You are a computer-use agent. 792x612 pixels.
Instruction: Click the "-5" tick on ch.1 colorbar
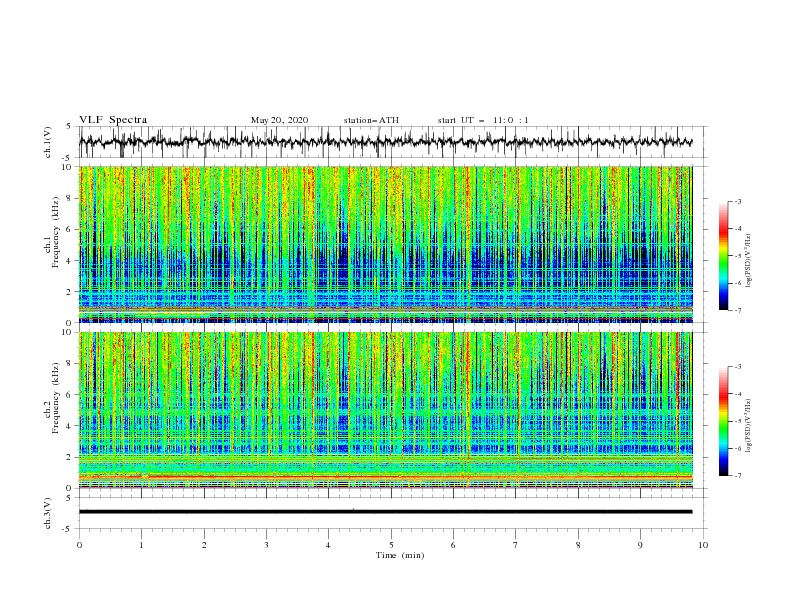(x=738, y=256)
